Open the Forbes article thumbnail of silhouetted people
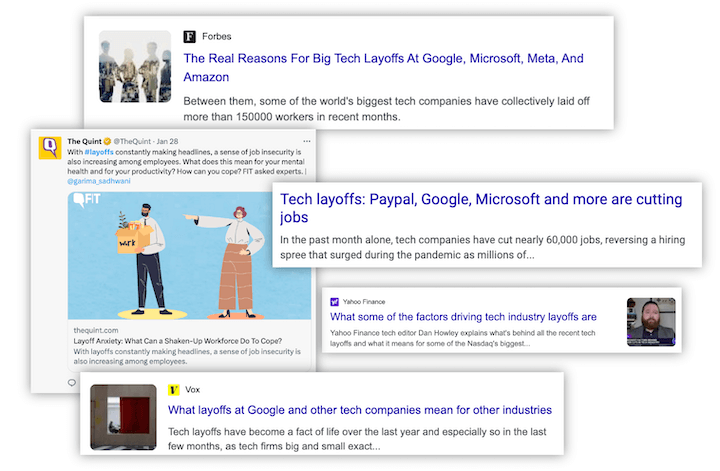 pyautogui.click(x=135, y=67)
